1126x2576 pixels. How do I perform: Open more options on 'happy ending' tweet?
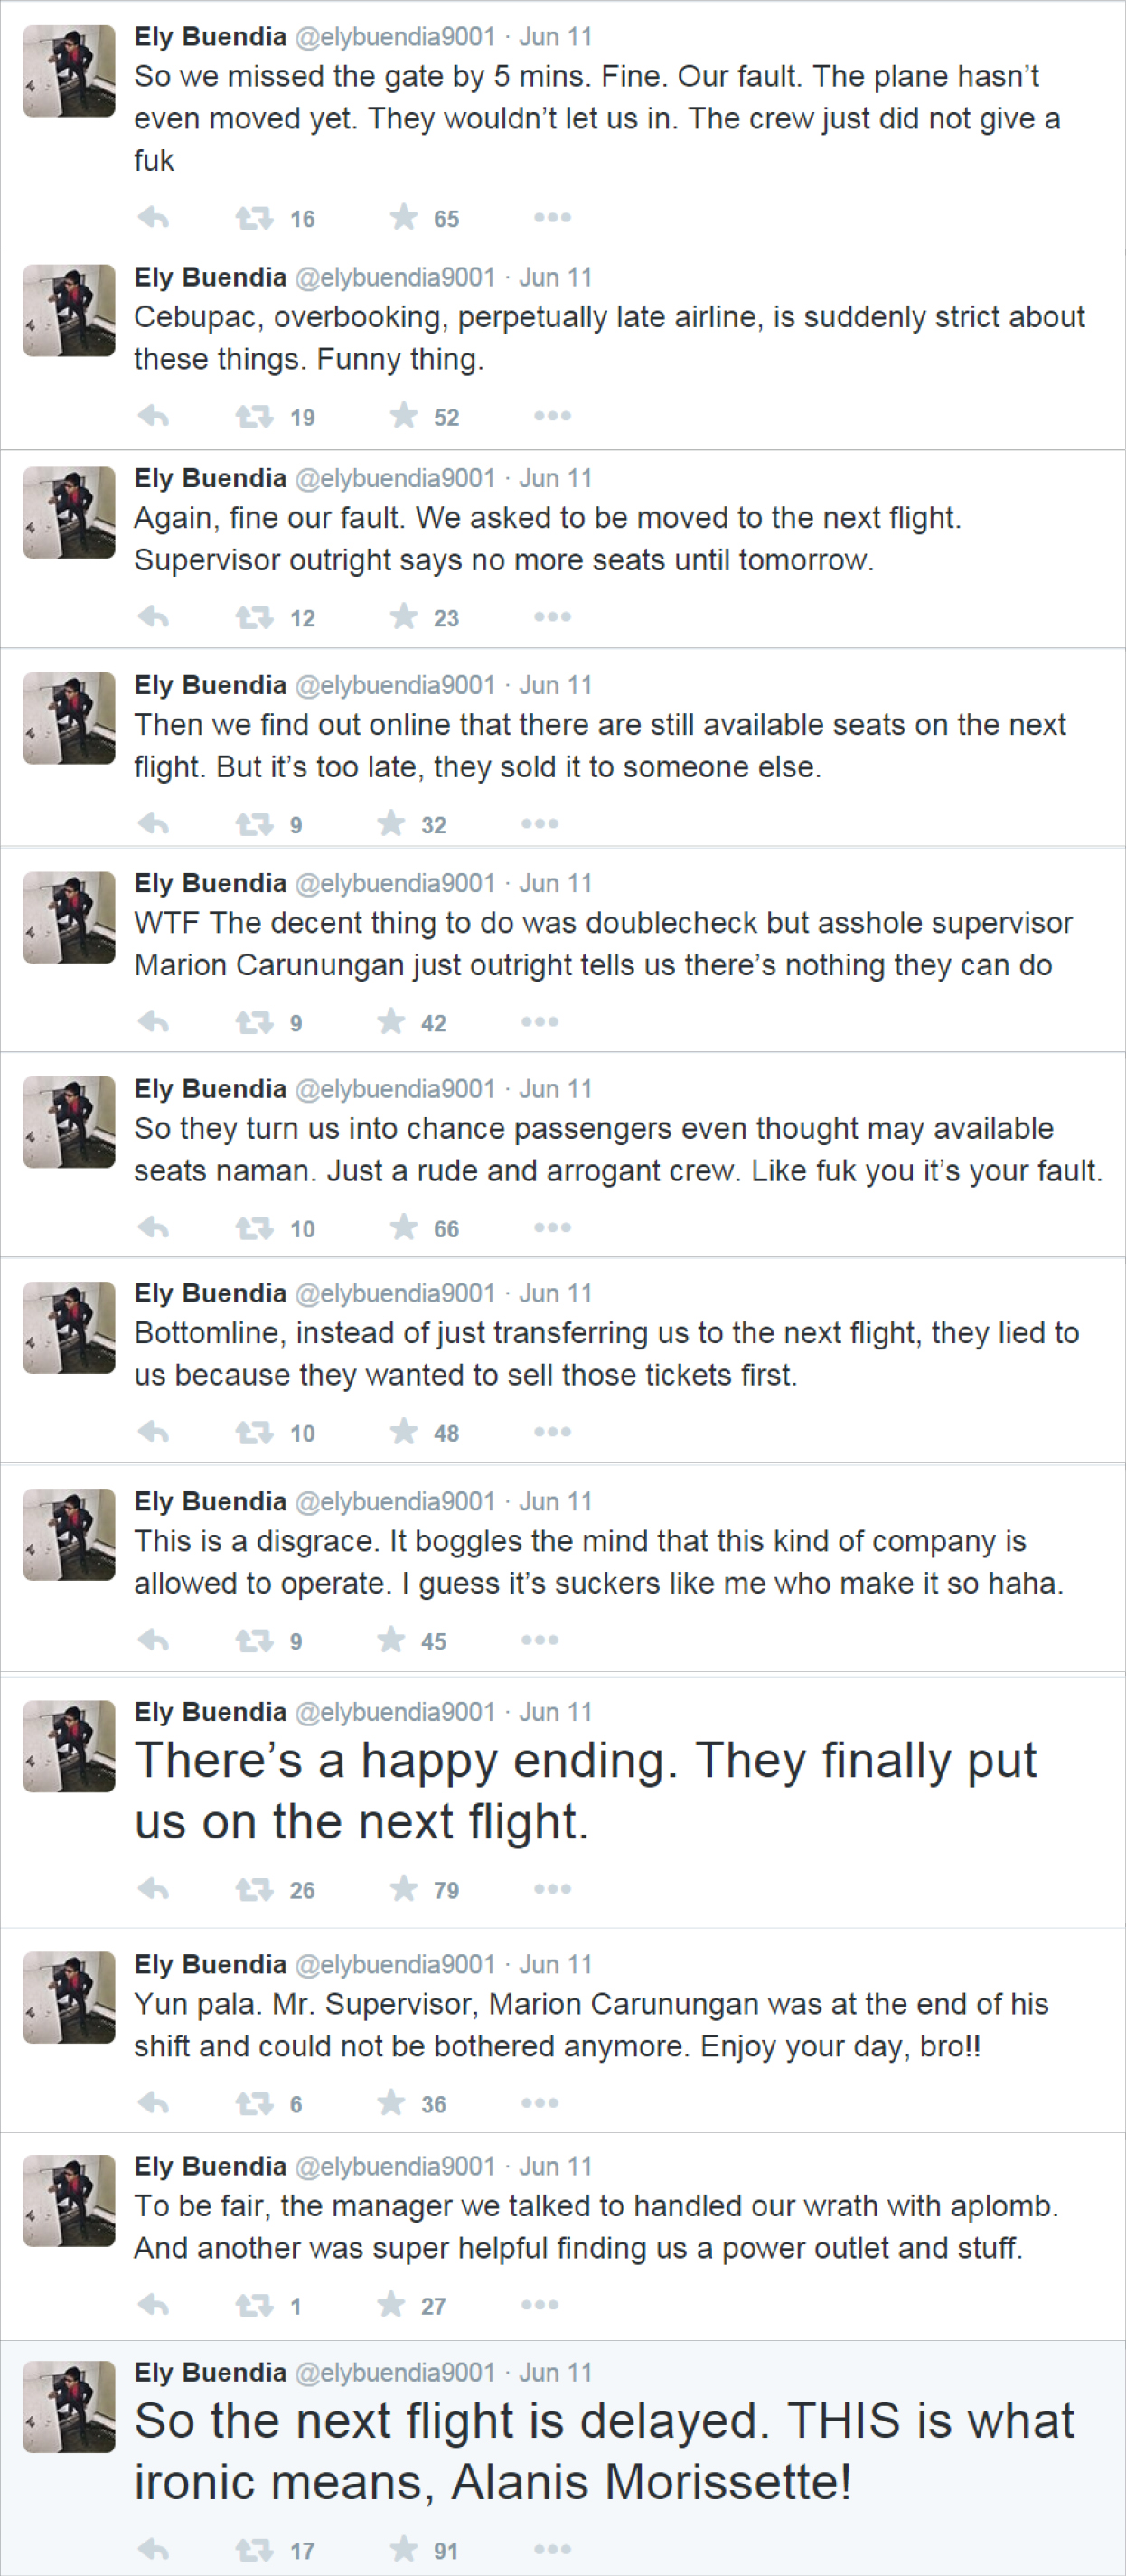tap(552, 1889)
